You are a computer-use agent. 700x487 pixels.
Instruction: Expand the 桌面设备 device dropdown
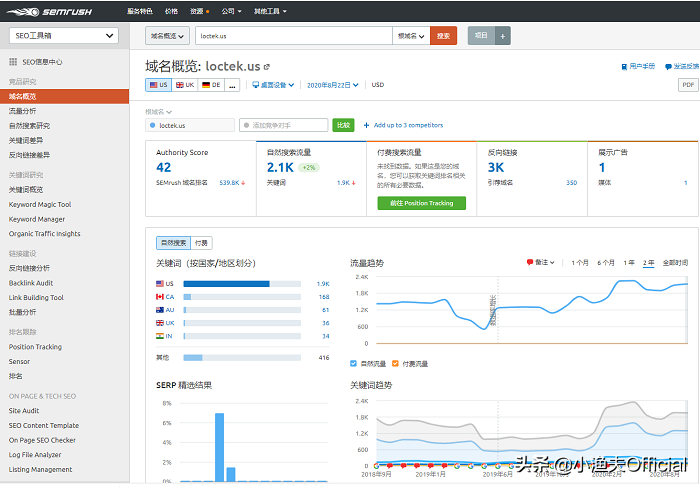274,85
